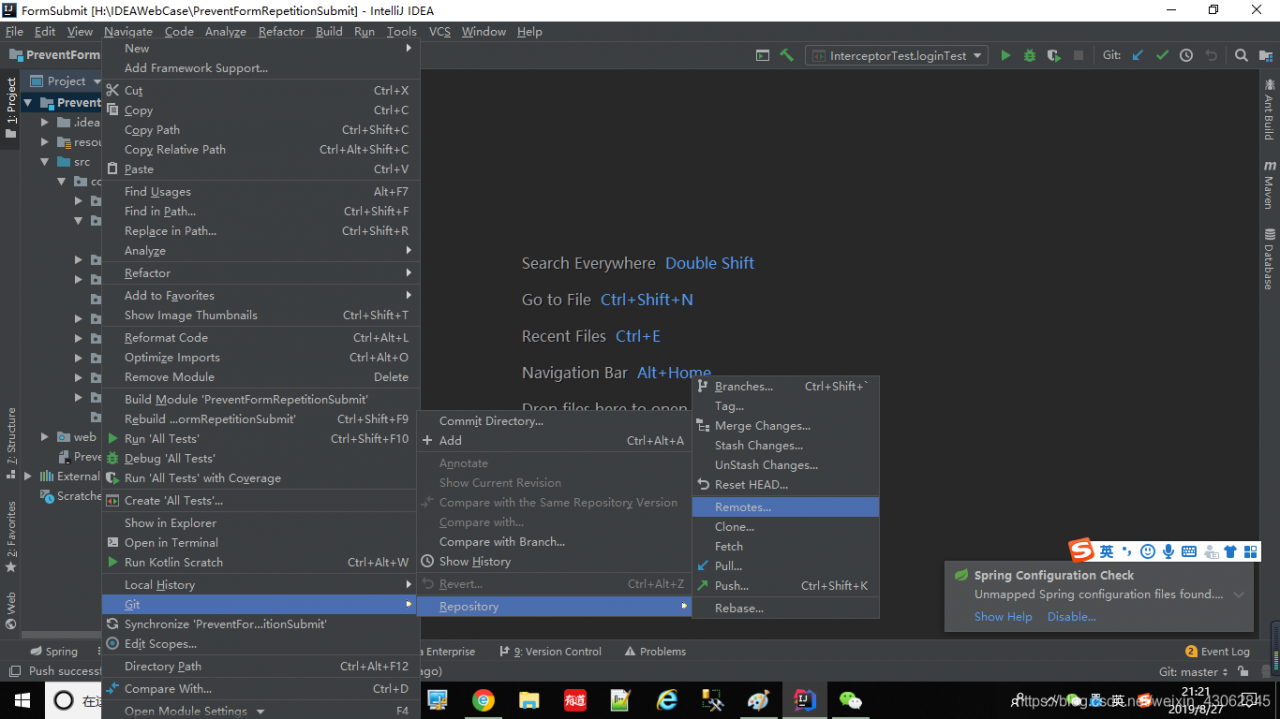Screen dimensions: 1280x719
Task: Click Git Show History clock icon
Action: point(1186,56)
